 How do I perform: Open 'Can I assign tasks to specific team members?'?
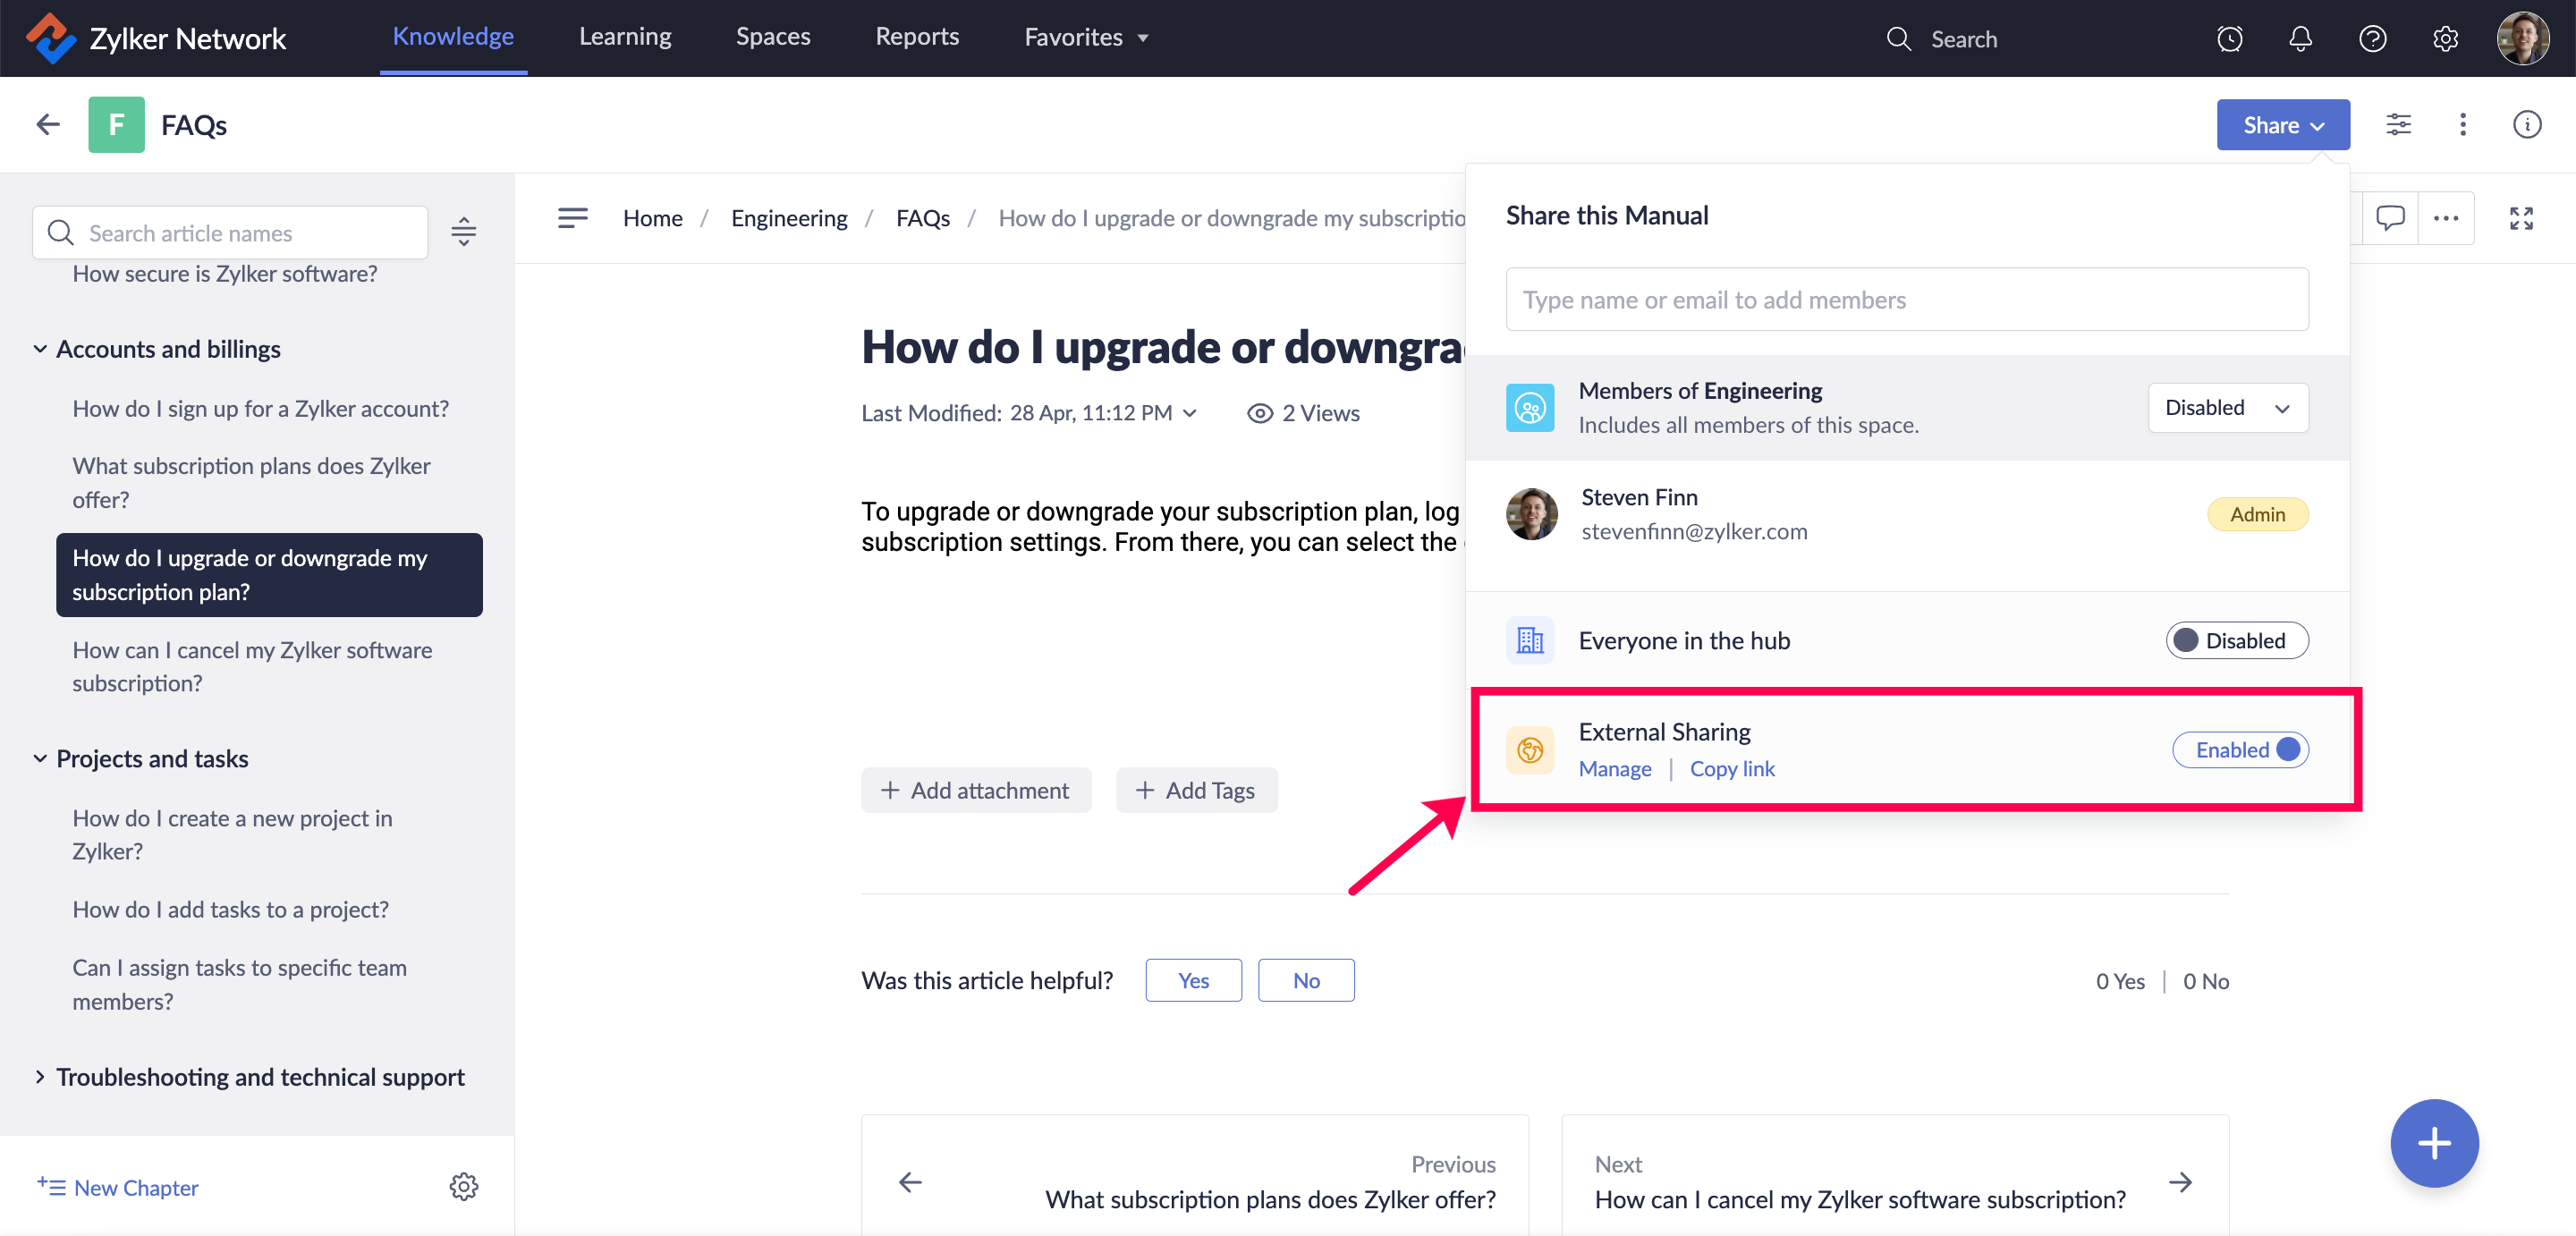tap(239, 984)
